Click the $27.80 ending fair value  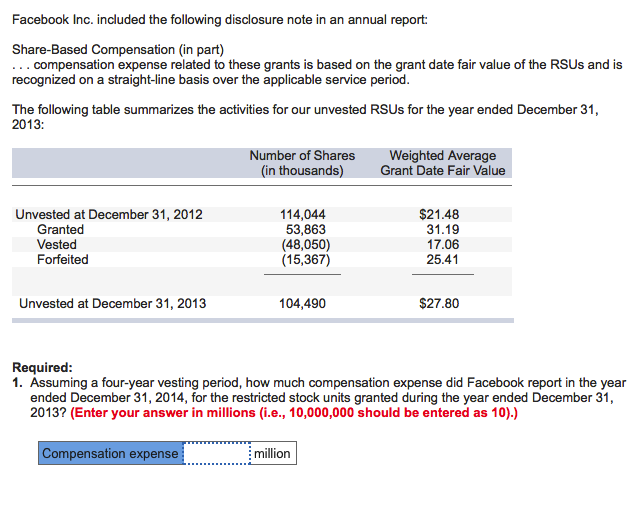point(439,303)
